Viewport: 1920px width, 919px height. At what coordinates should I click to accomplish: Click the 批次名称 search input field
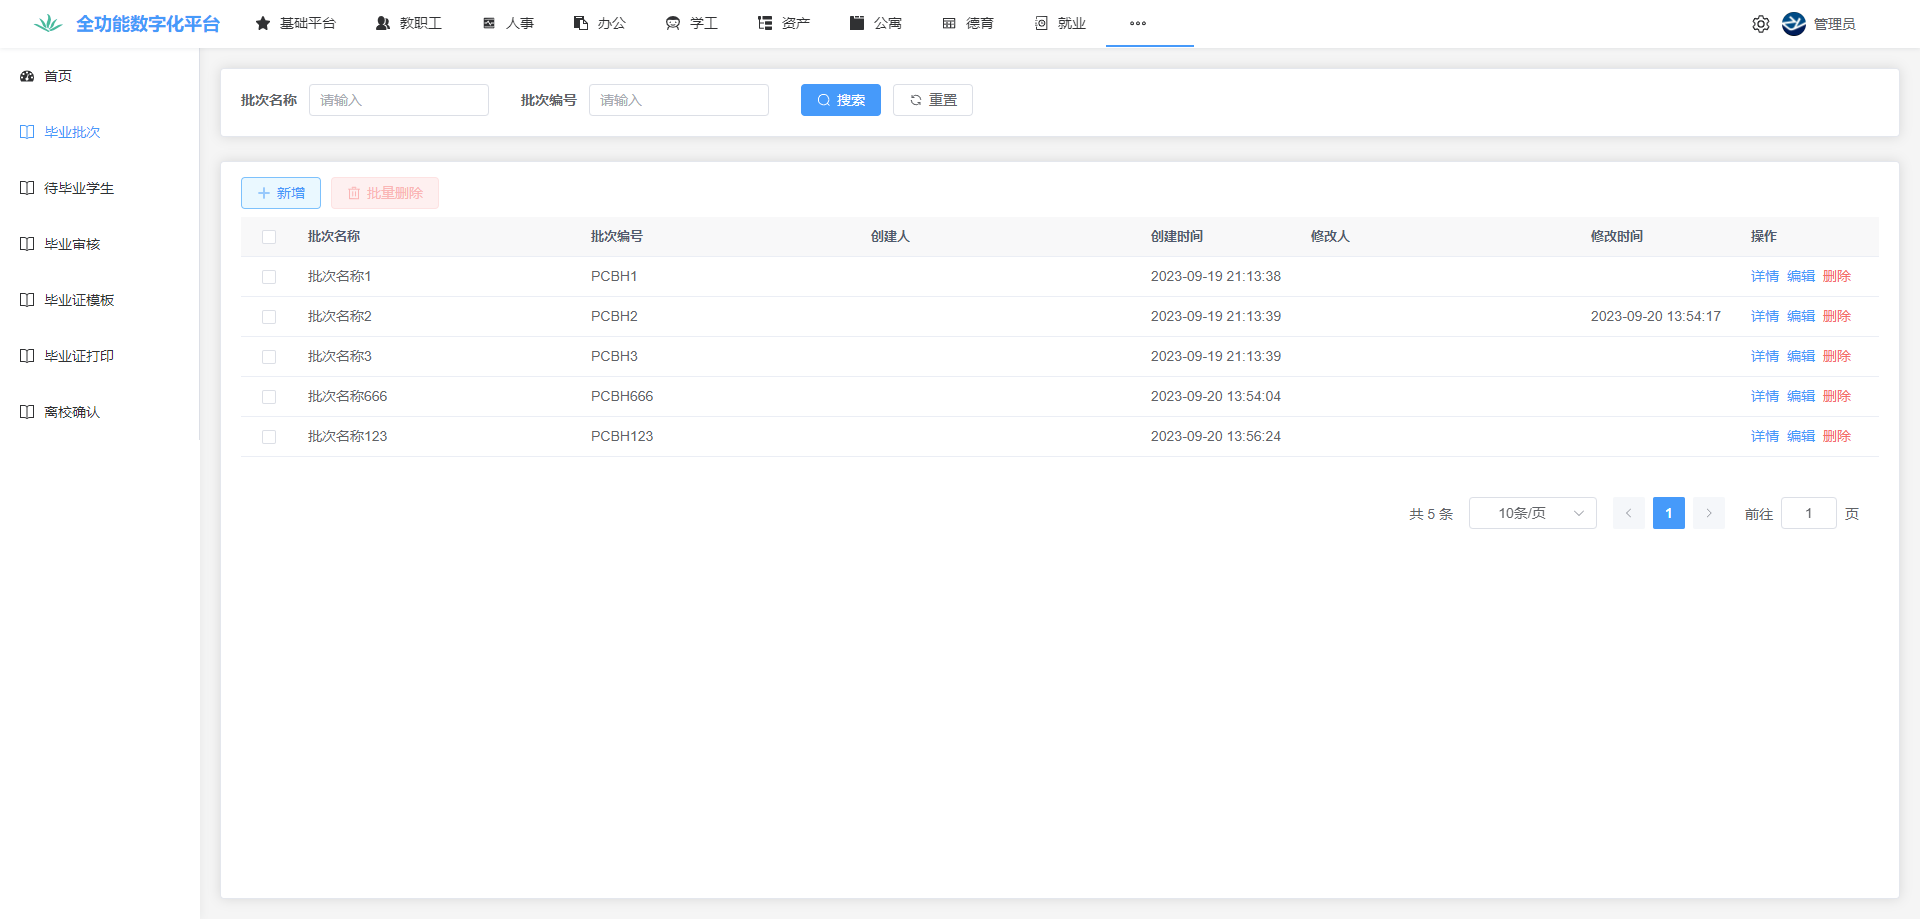coord(398,100)
